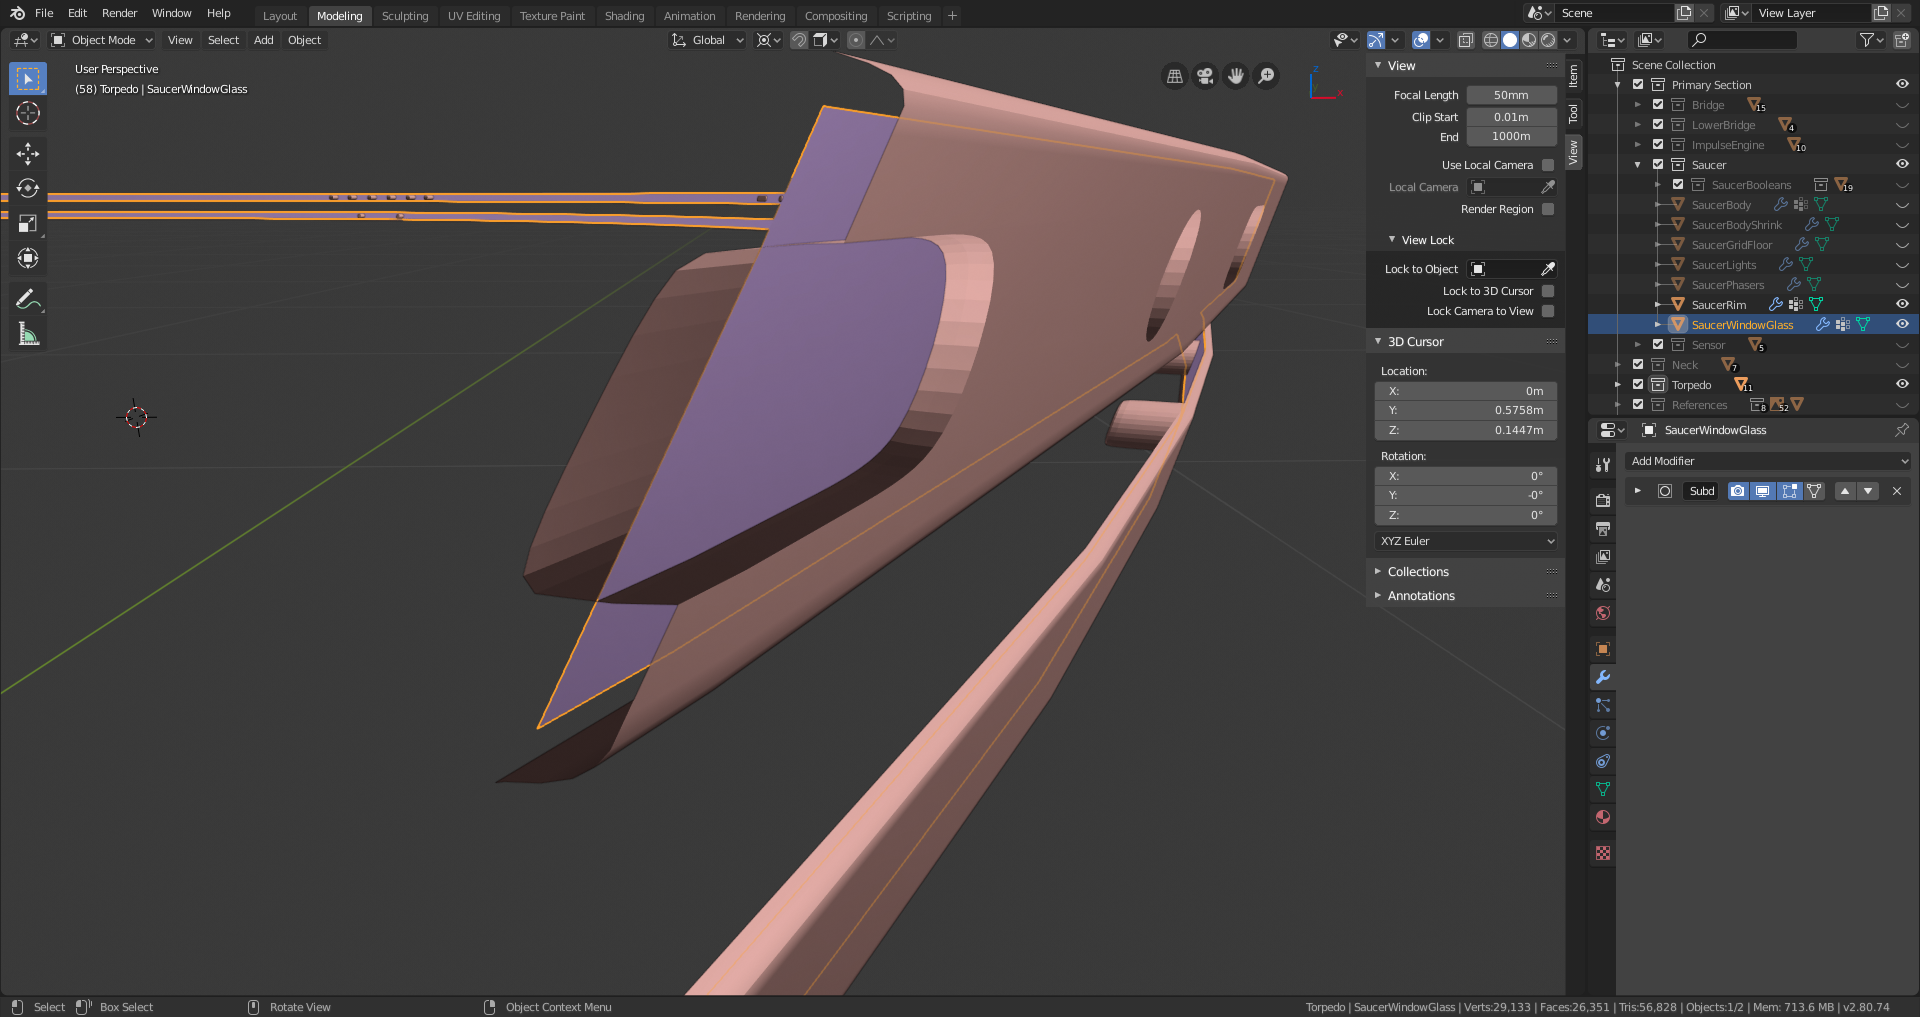The height and width of the screenshot is (1017, 1920).
Task: Select the Annotate tool
Action: point(28,299)
